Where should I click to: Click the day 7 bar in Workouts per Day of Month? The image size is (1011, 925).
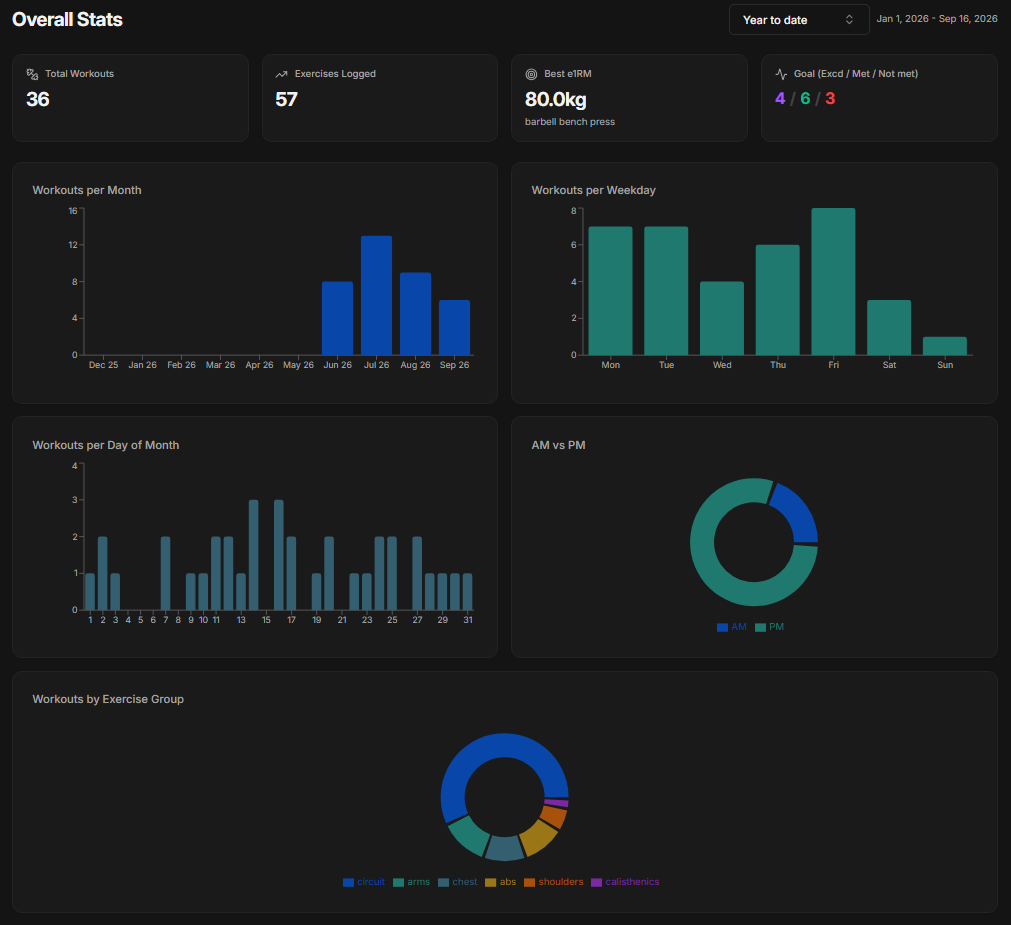[x=166, y=573]
